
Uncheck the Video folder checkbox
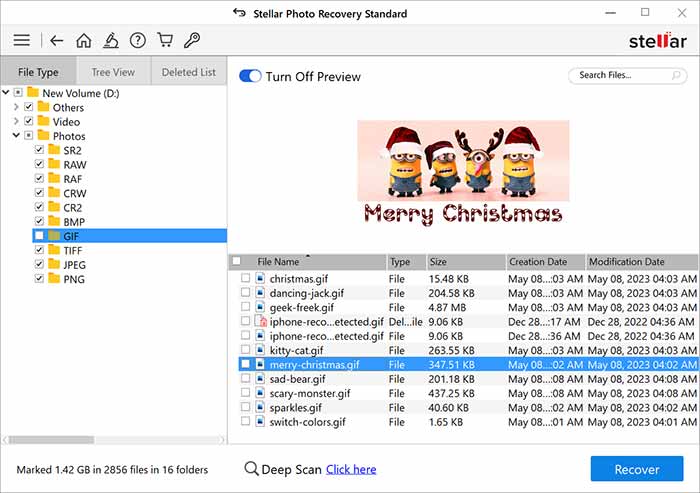(x=29, y=121)
